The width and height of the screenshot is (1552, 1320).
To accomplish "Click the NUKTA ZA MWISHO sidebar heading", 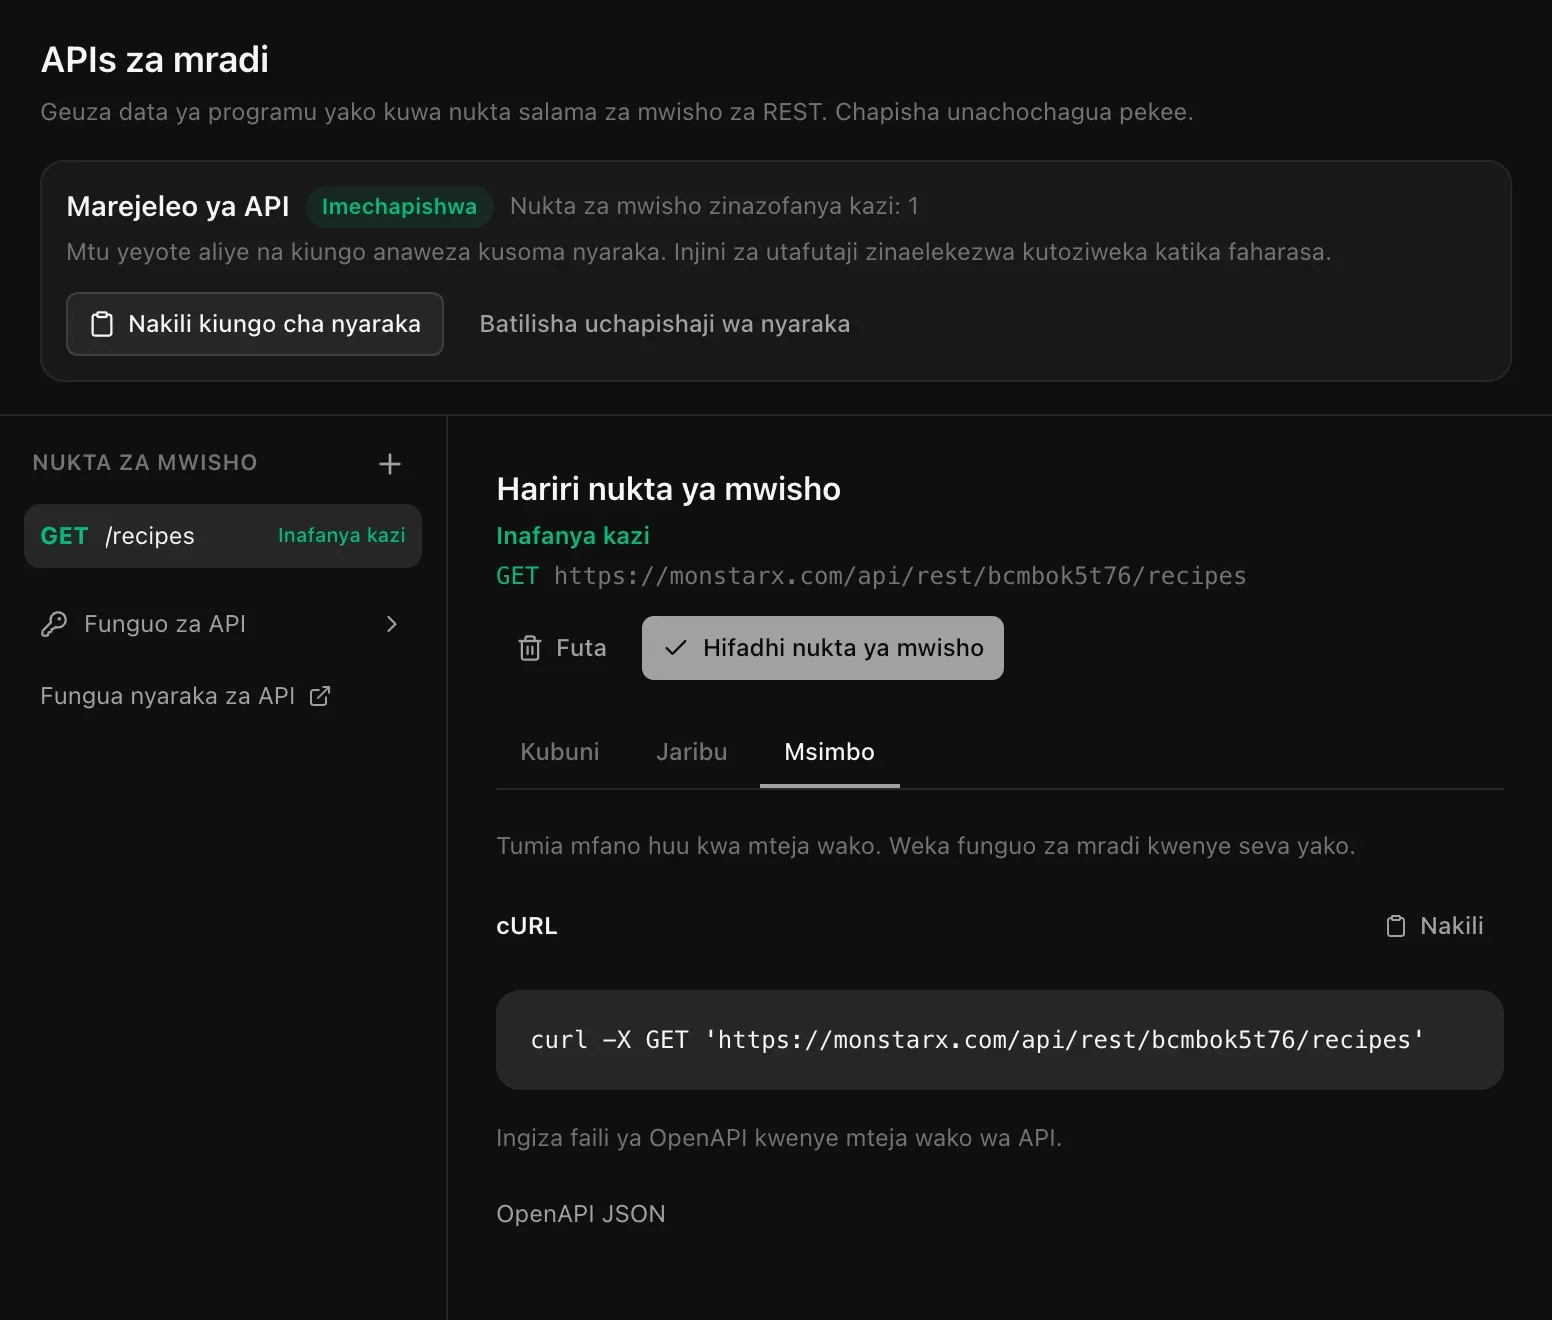I will coord(145,463).
